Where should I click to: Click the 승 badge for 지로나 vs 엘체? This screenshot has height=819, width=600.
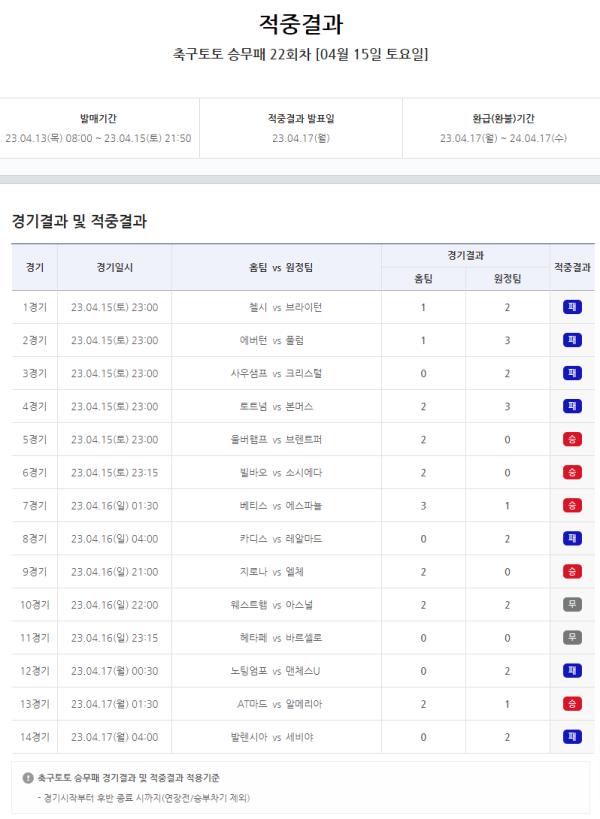click(572, 571)
